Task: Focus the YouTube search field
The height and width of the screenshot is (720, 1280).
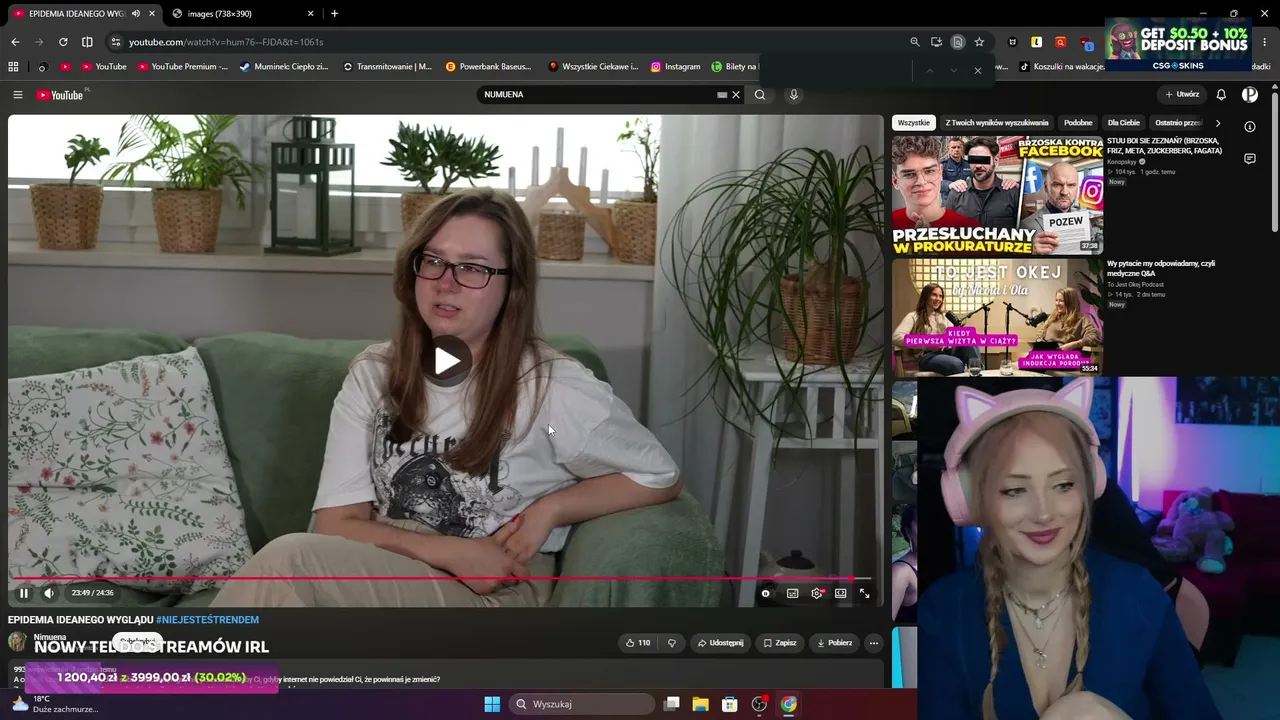Action: (x=598, y=95)
